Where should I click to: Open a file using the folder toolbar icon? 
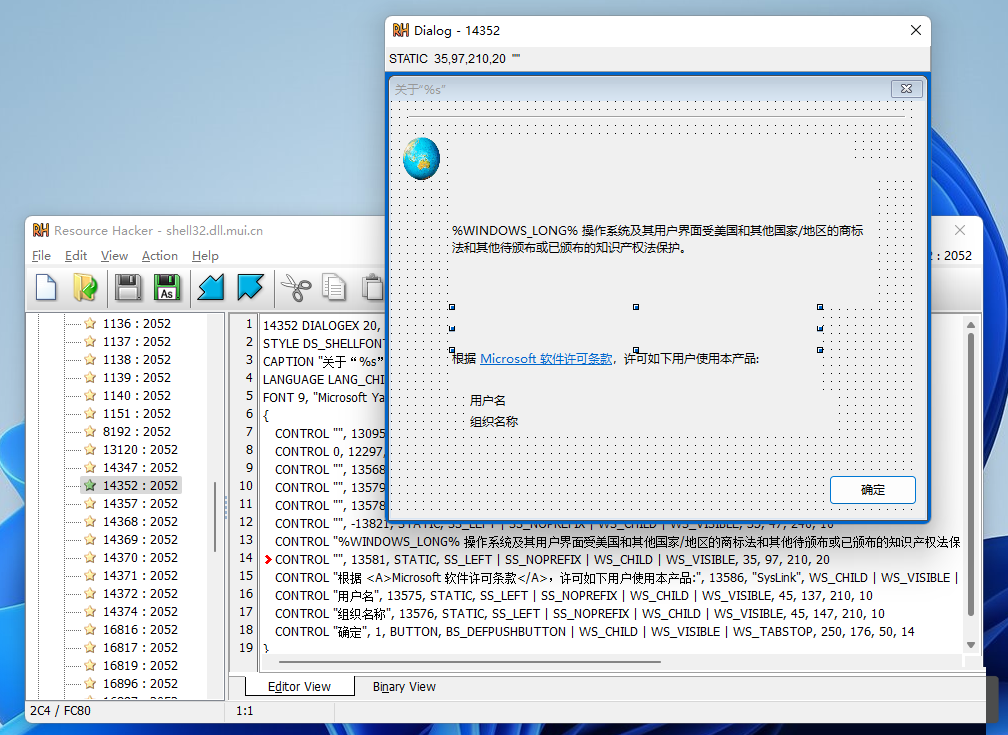pos(85,289)
